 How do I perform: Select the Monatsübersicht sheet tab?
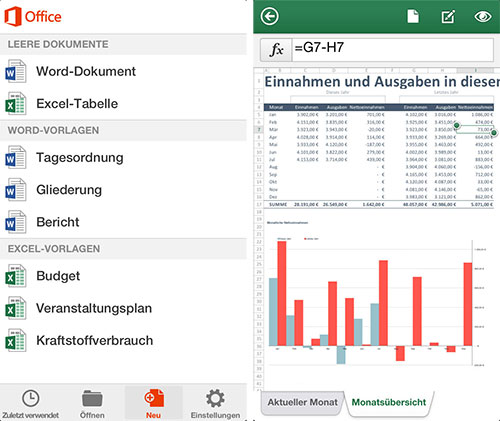389,402
